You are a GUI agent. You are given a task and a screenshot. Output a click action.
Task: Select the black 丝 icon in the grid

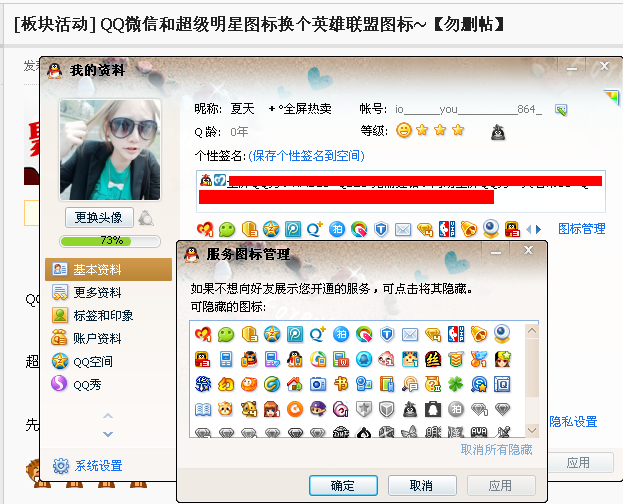click(433, 359)
